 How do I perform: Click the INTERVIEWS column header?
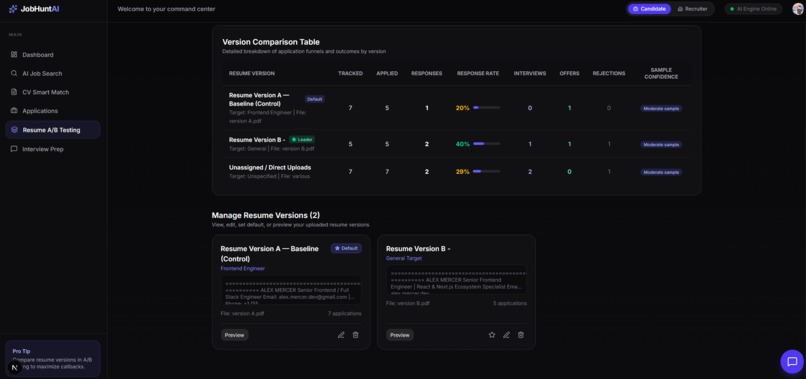pyautogui.click(x=530, y=74)
